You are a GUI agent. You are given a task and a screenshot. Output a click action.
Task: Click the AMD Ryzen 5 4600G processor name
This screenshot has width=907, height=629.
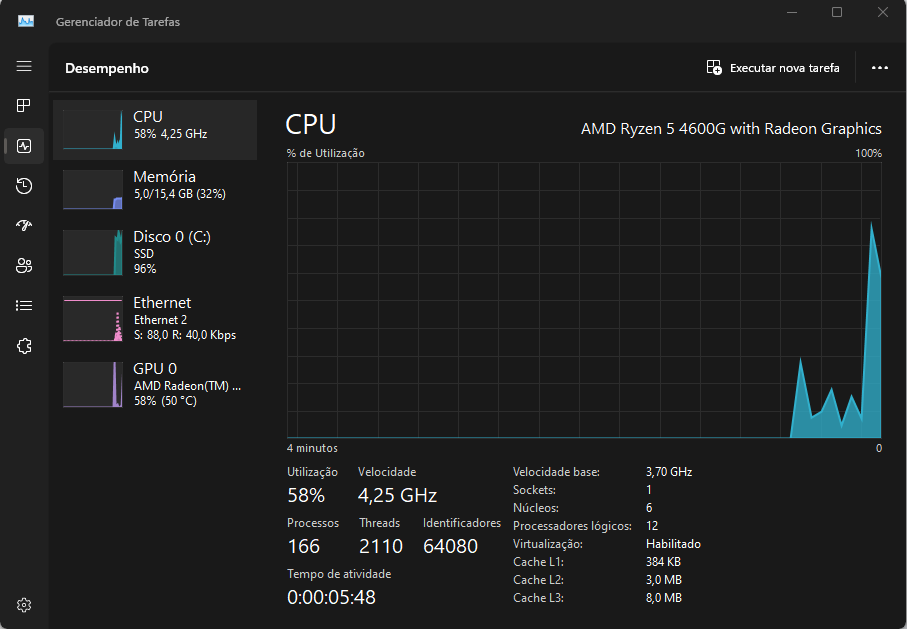click(731, 128)
